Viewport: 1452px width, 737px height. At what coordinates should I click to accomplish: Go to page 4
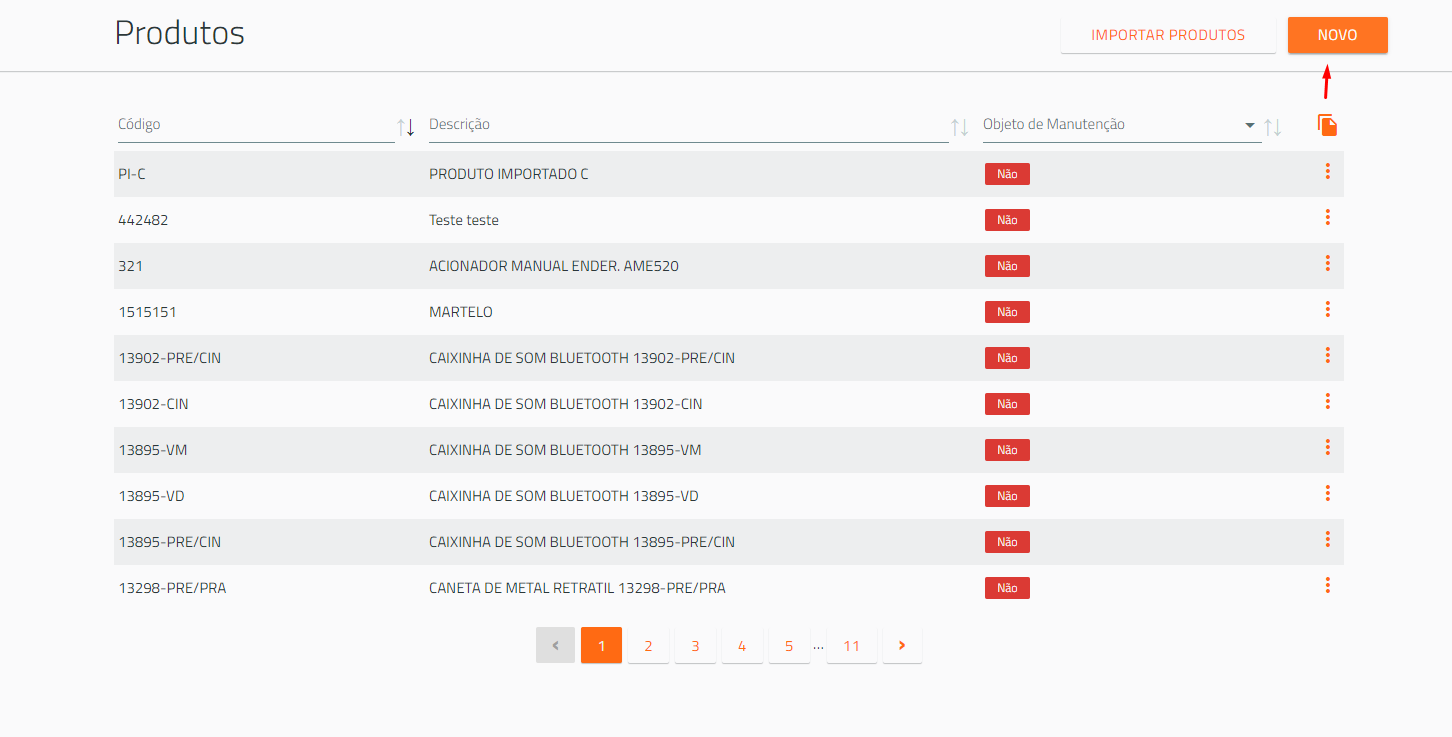point(742,645)
